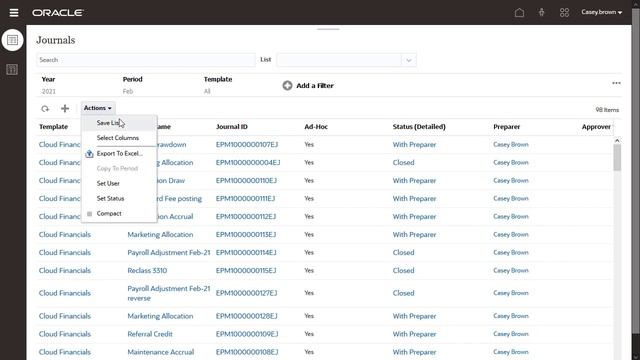Open the Year 2021 filter
Image resolution: width=640 pixels, height=360 pixels.
pos(49,85)
